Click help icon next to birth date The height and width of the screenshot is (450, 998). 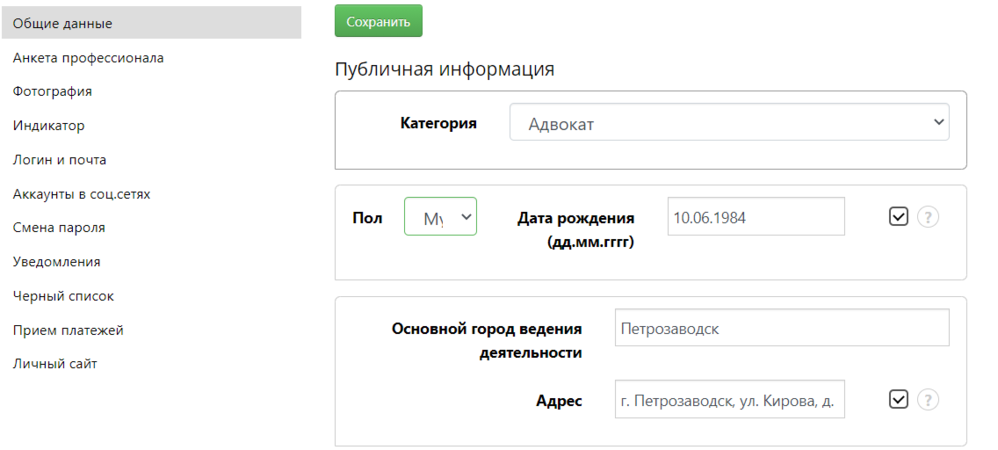pos(928,217)
